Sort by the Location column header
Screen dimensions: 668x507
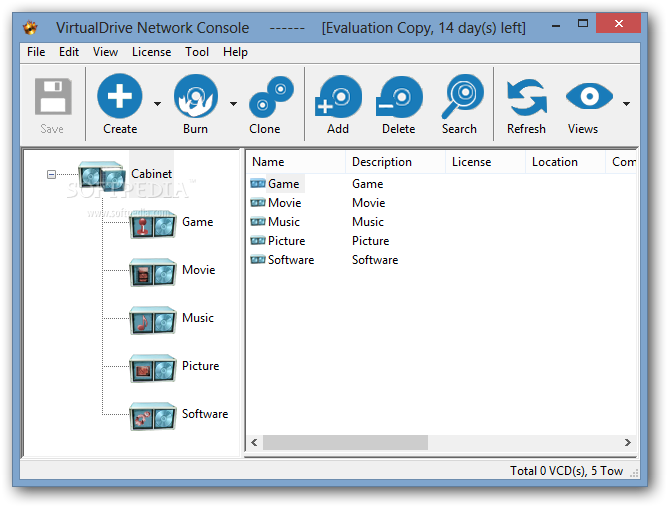pyautogui.click(x=566, y=162)
